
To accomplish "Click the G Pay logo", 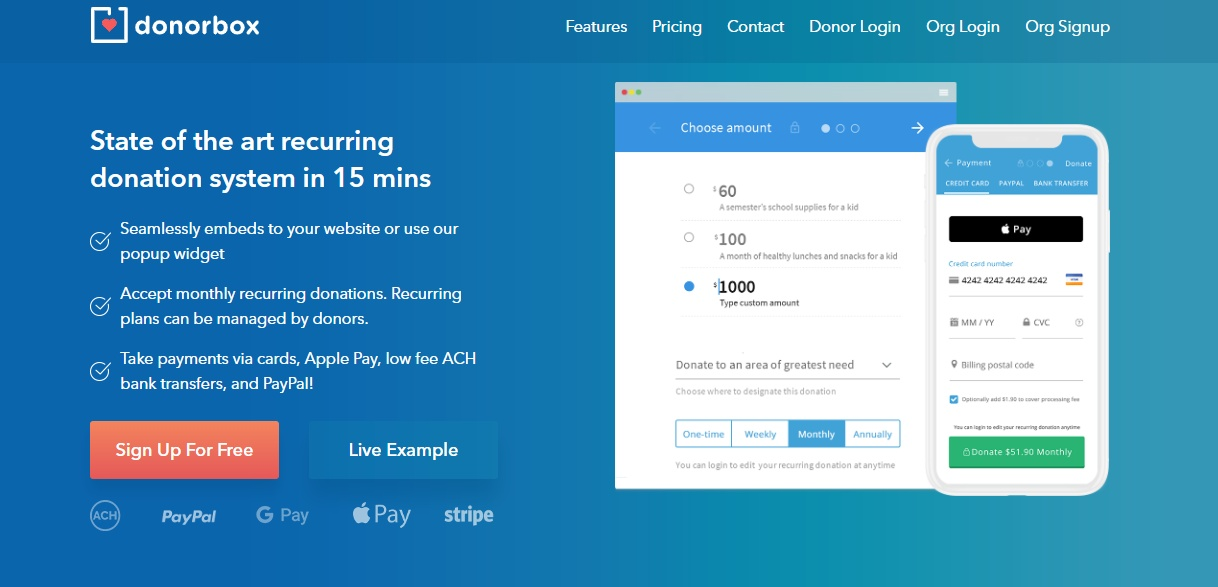I will [x=283, y=515].
